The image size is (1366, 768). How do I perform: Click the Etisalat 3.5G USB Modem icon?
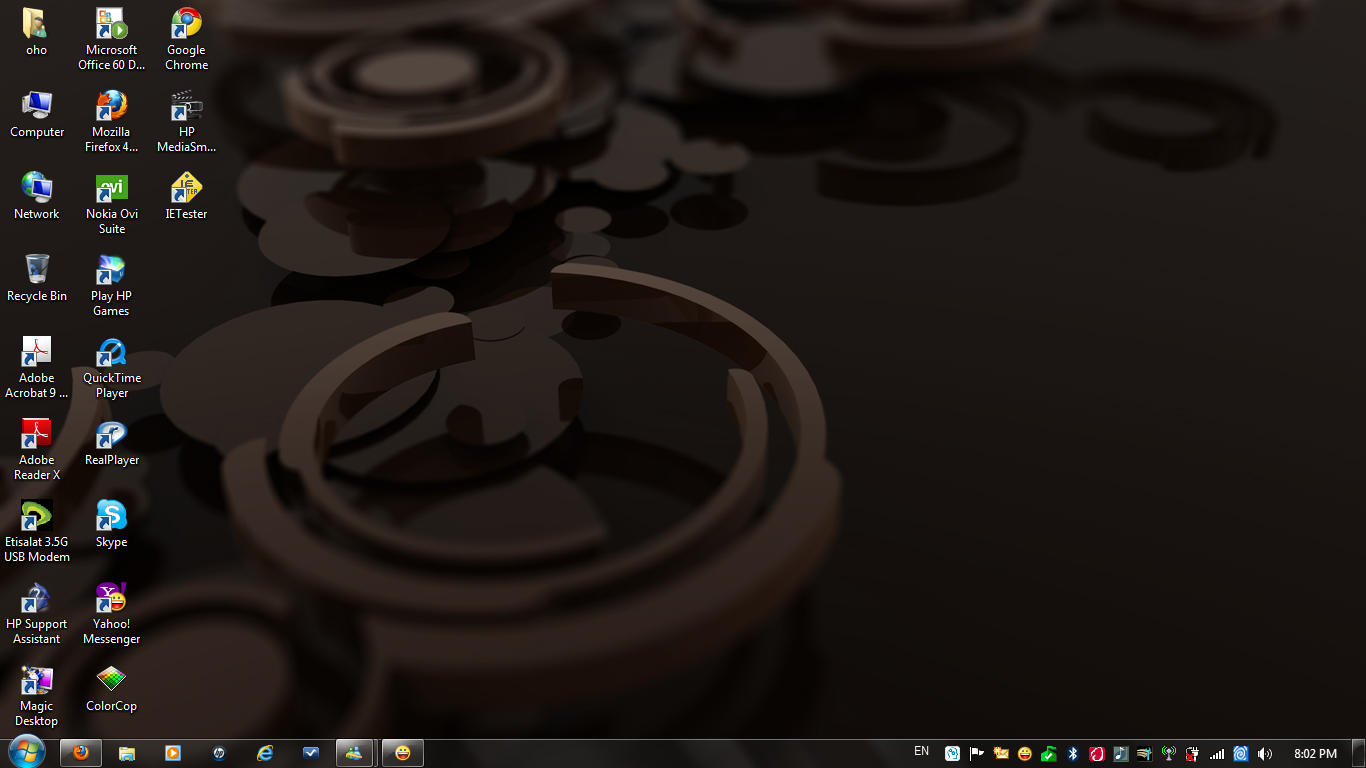pos(37,516)
